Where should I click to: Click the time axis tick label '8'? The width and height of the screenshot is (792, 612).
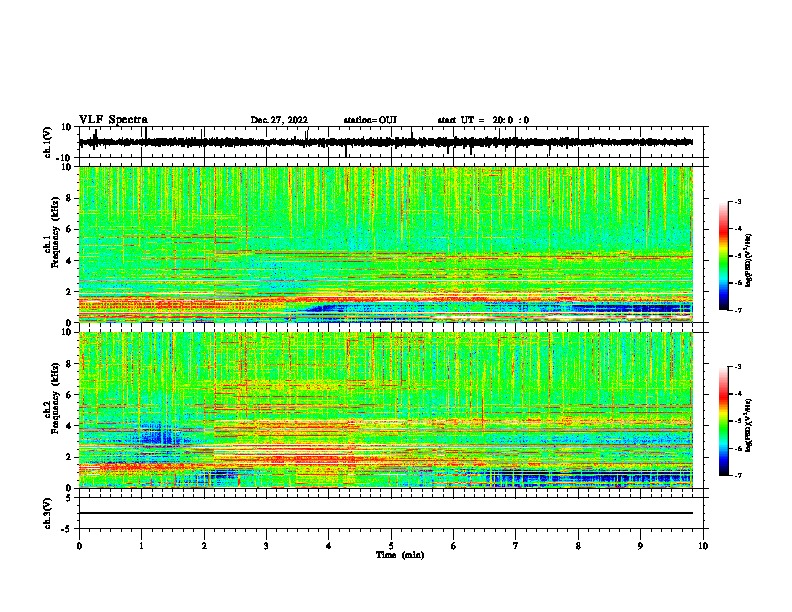coord(578,546)
